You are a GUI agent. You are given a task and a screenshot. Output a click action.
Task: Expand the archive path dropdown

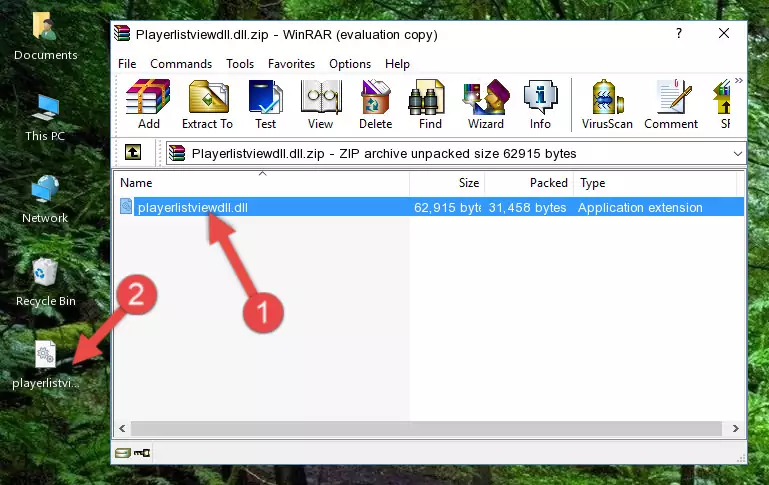[x=738, y=153]
